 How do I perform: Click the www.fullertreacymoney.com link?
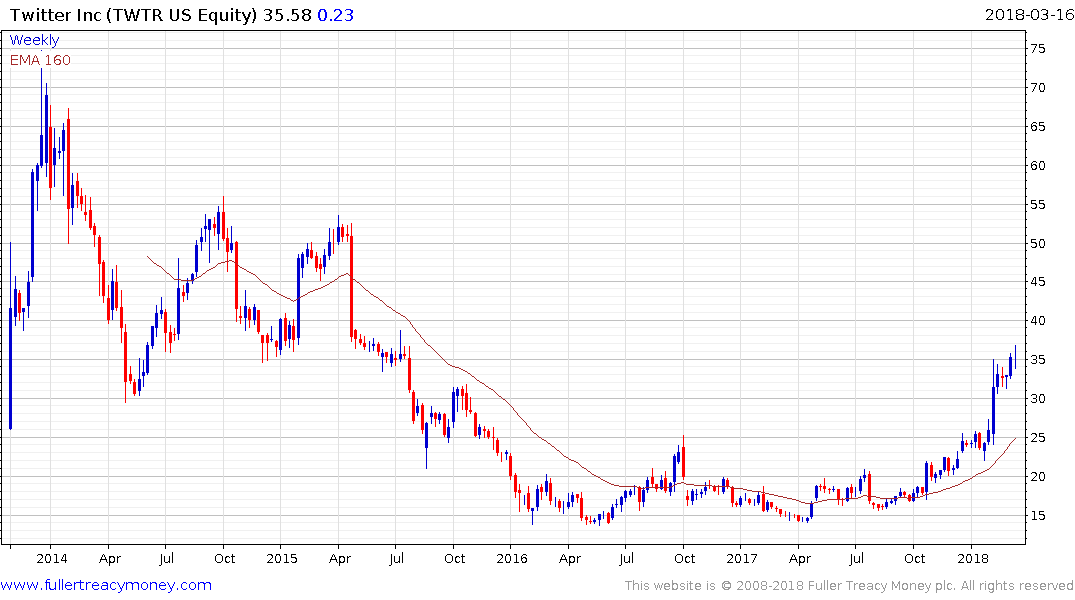pos(106,585)
